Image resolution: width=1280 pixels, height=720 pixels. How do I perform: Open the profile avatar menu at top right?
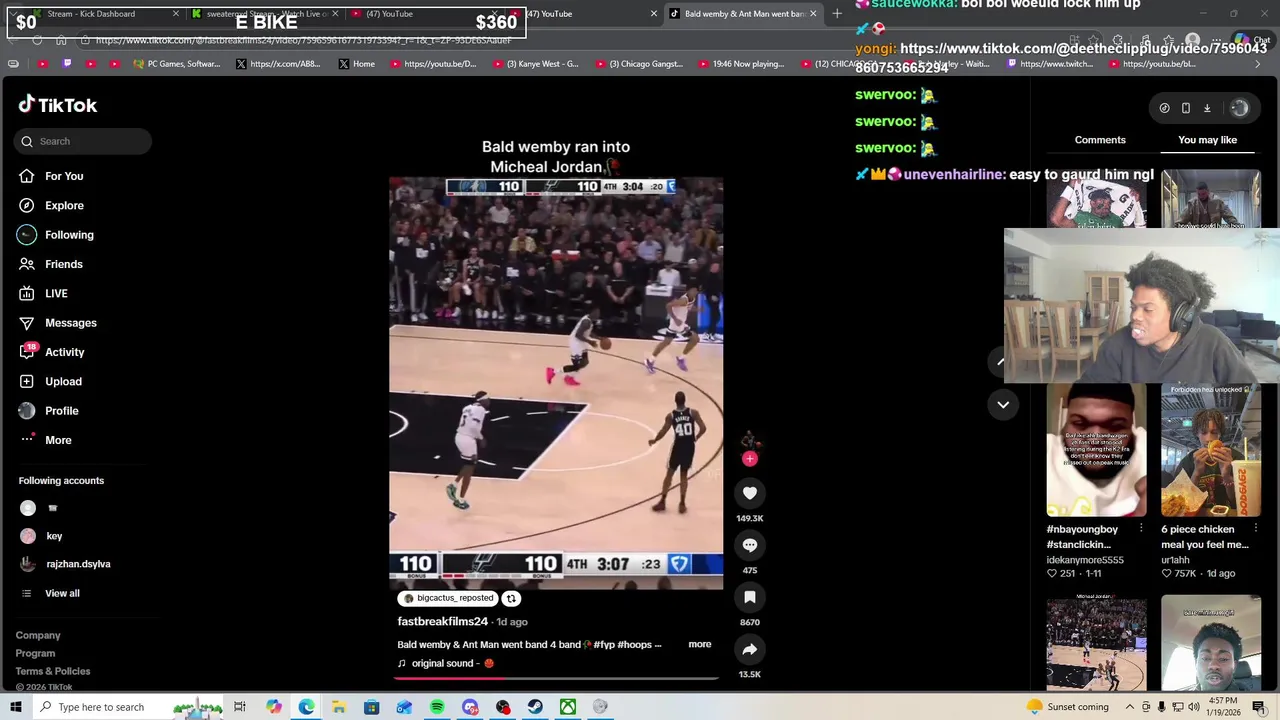click(x=1239, y=108)
